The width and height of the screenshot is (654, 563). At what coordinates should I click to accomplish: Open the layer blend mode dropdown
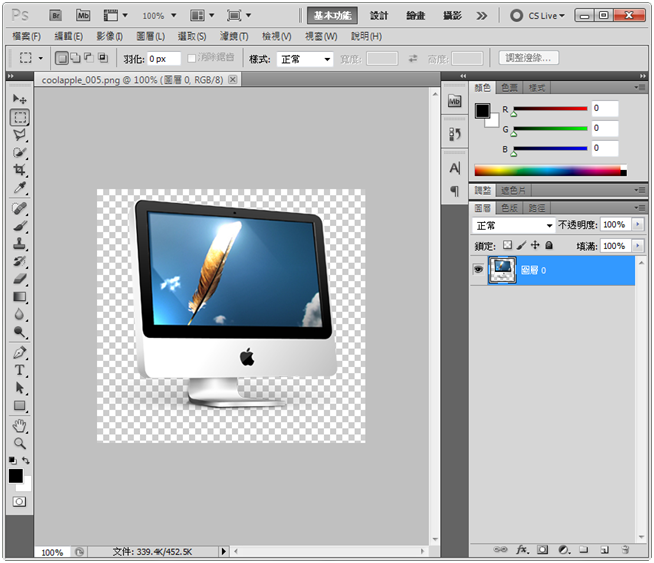(514, 226)
